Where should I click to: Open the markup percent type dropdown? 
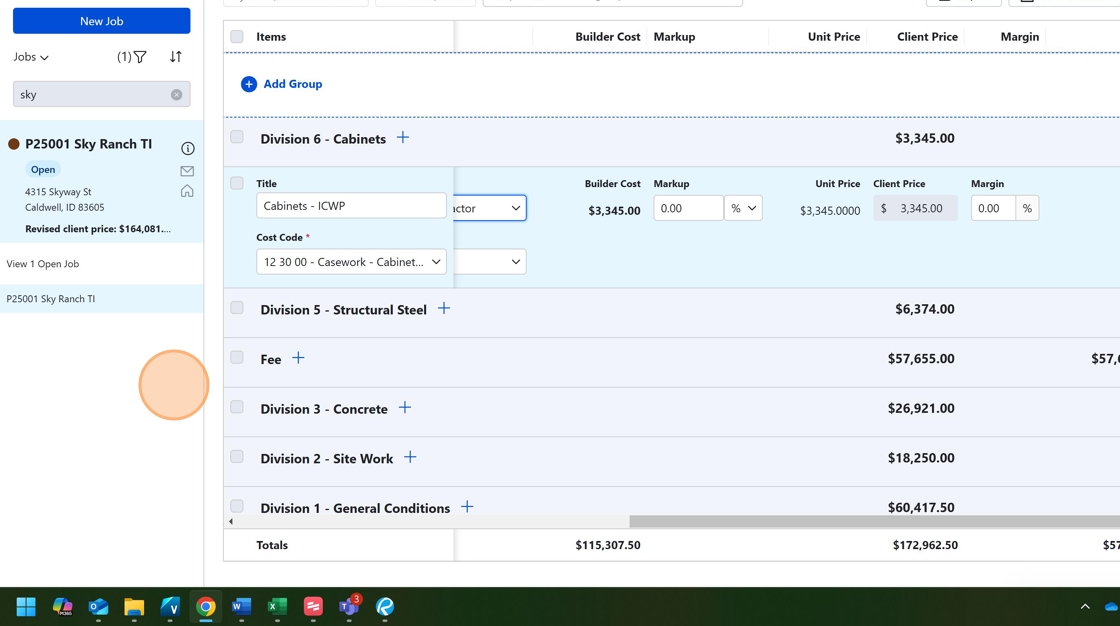tap(743, 208)
